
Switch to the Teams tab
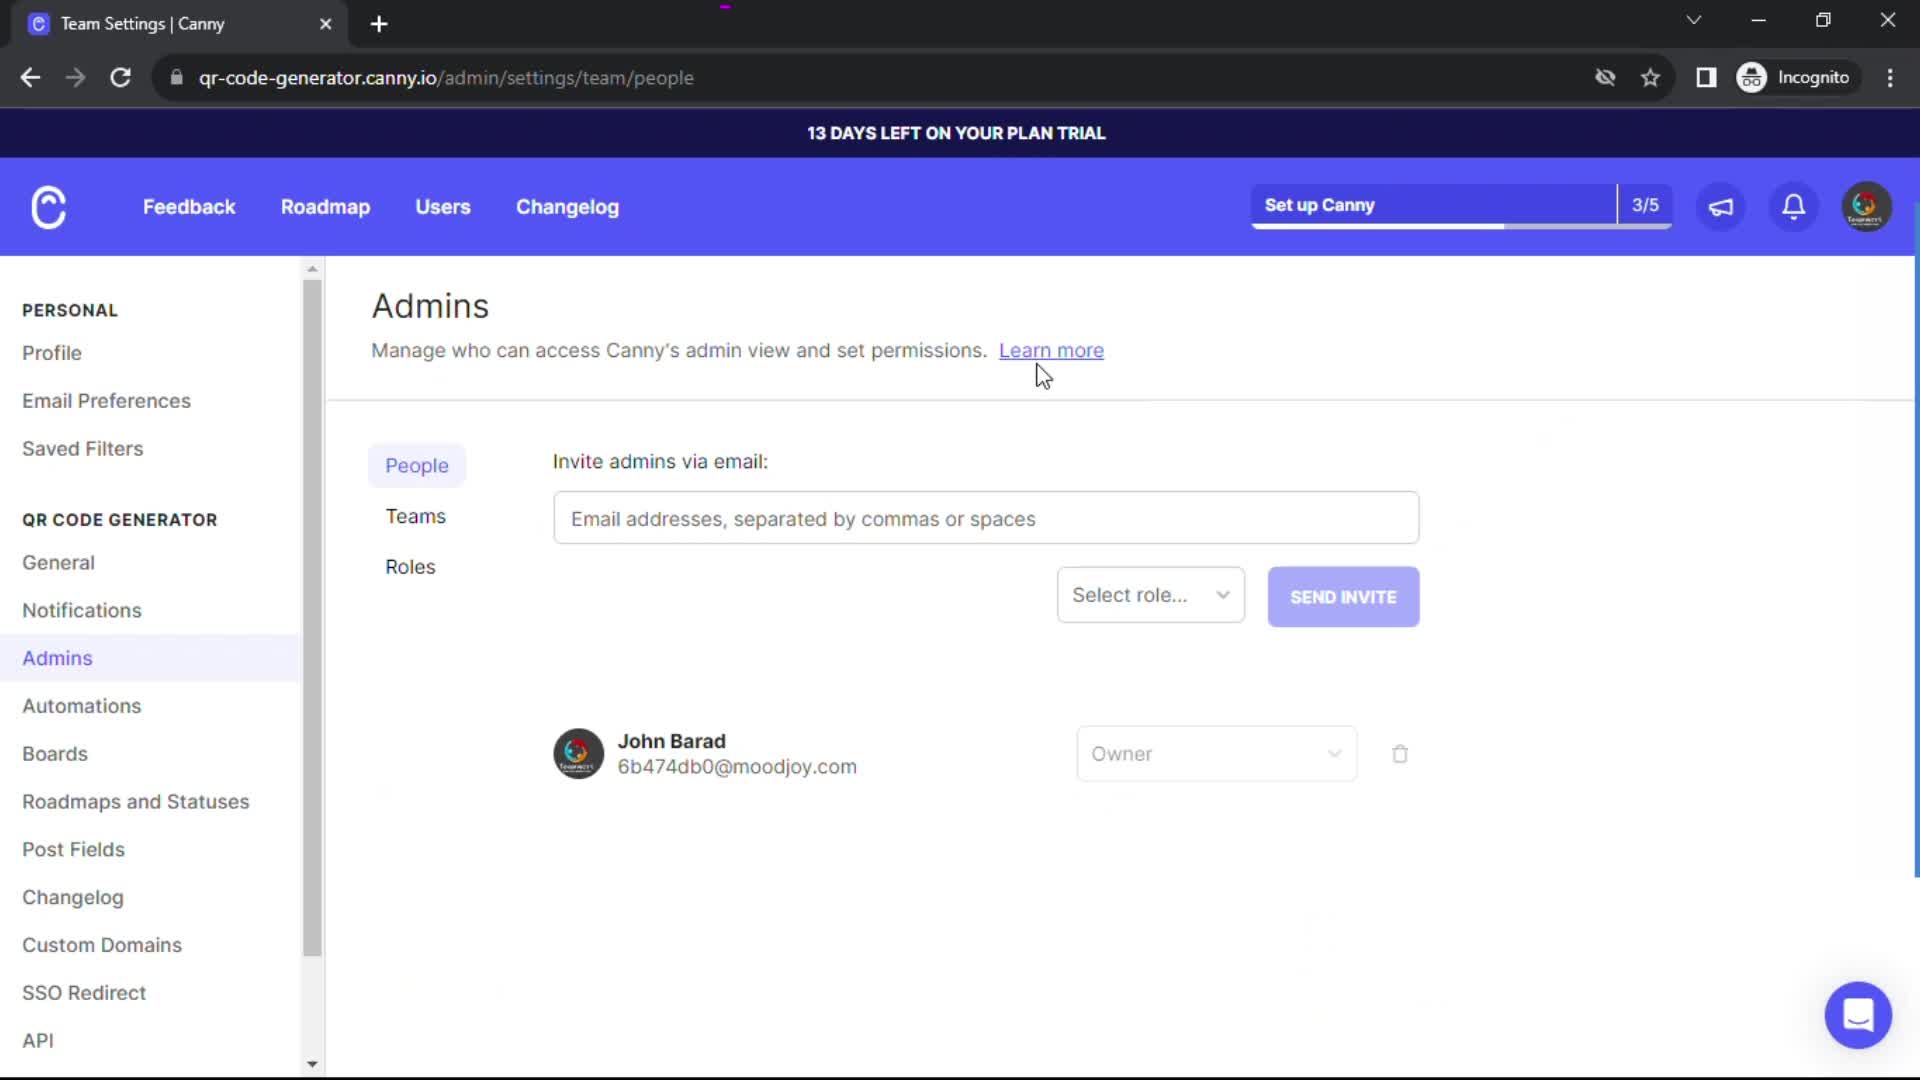point(415,516)
